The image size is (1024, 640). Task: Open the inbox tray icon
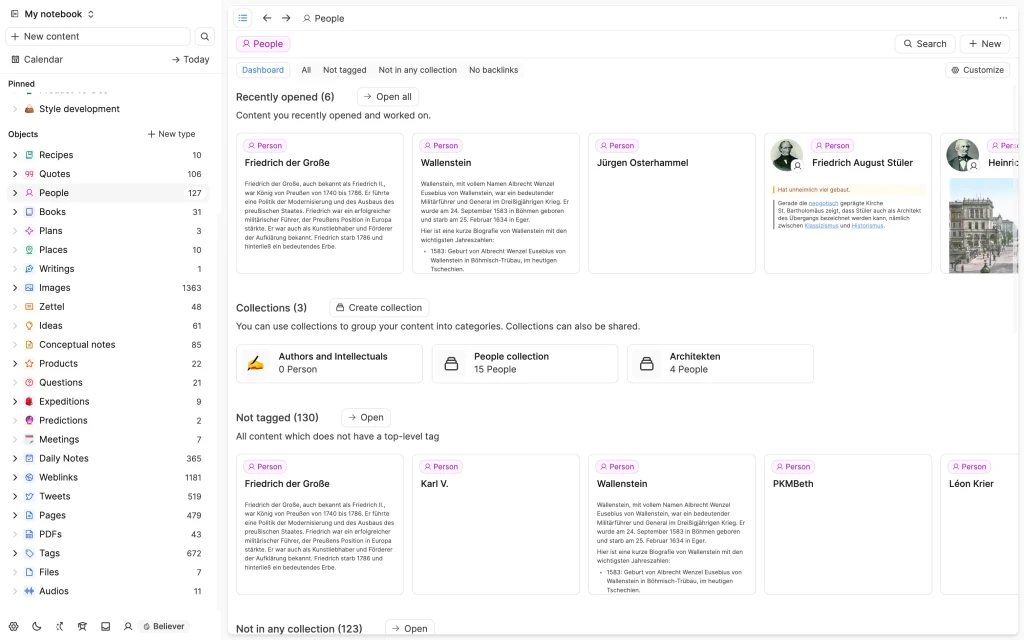click(x=105, y=626)
